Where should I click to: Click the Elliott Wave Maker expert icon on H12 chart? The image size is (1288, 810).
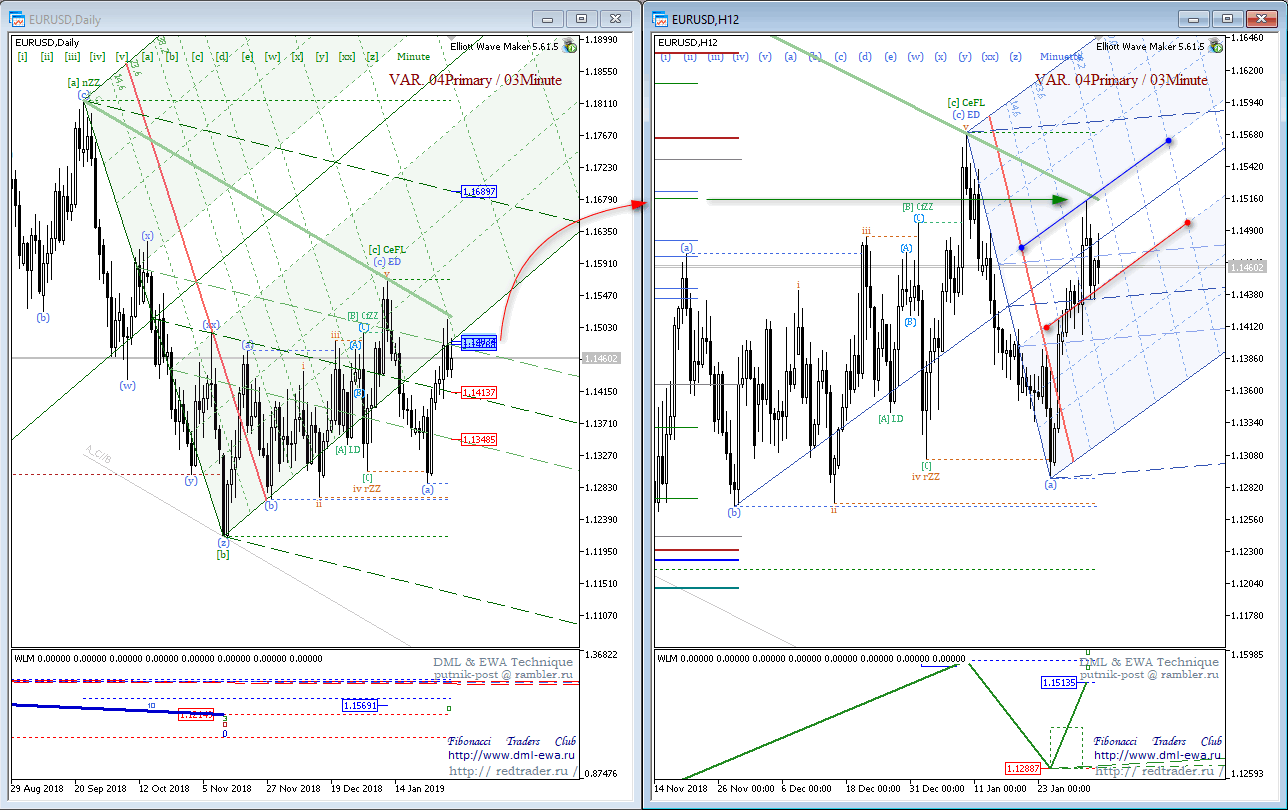(x=1217, y=46)
